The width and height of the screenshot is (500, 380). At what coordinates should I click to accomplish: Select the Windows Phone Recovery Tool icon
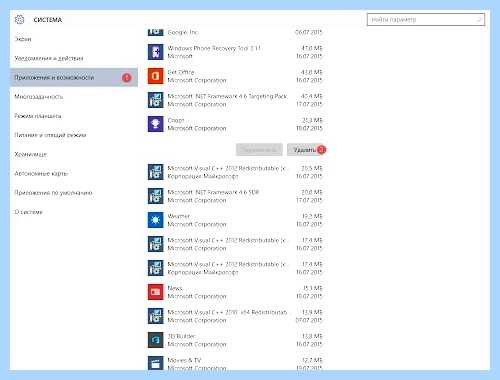[156, 52]
